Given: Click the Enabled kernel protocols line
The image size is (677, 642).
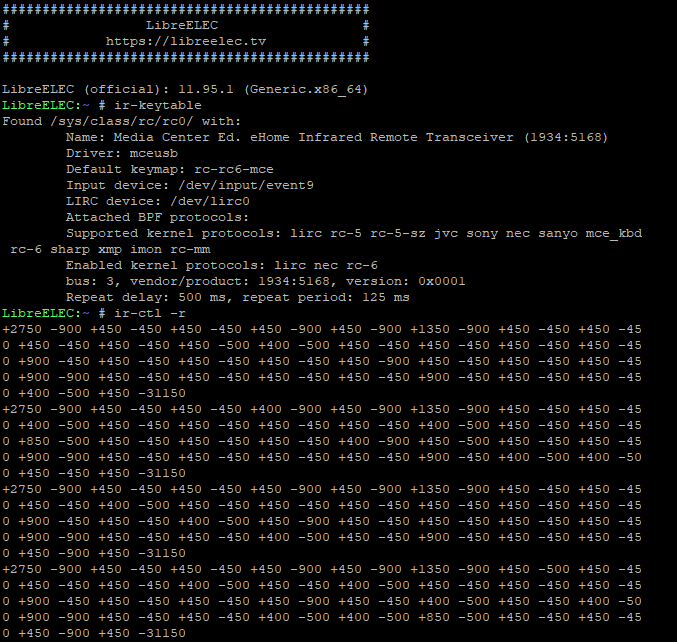Looking at the screenshot, I should coord(222,265).
